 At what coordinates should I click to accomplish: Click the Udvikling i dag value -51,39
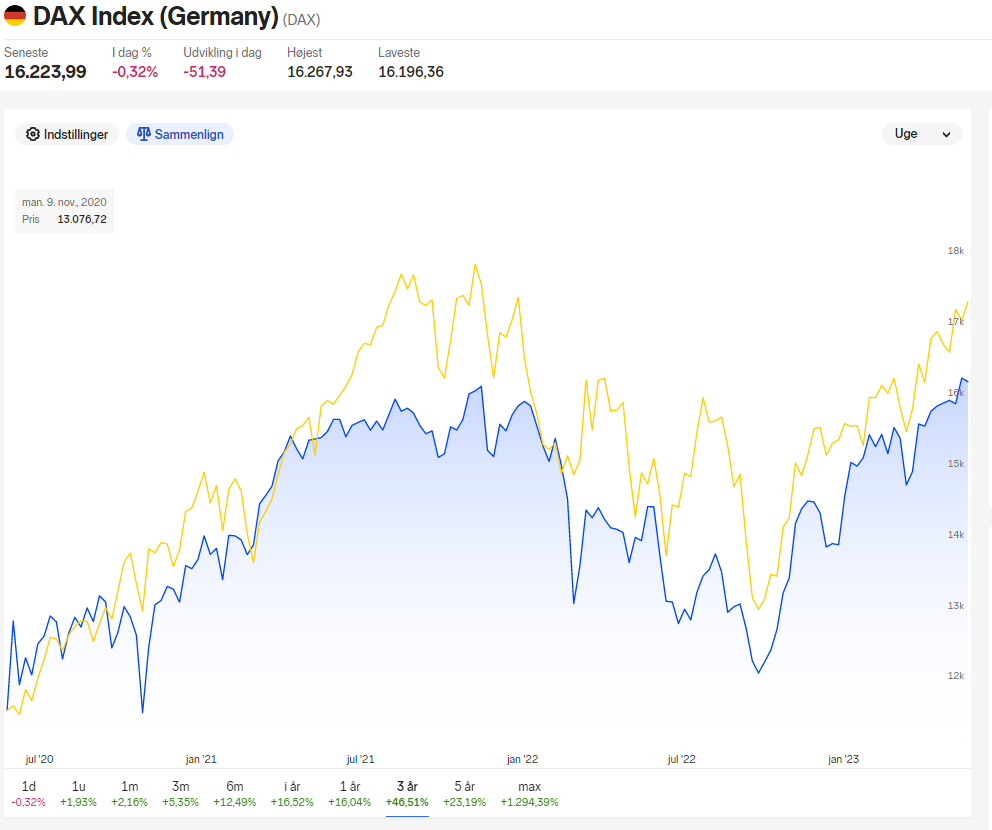204,71
